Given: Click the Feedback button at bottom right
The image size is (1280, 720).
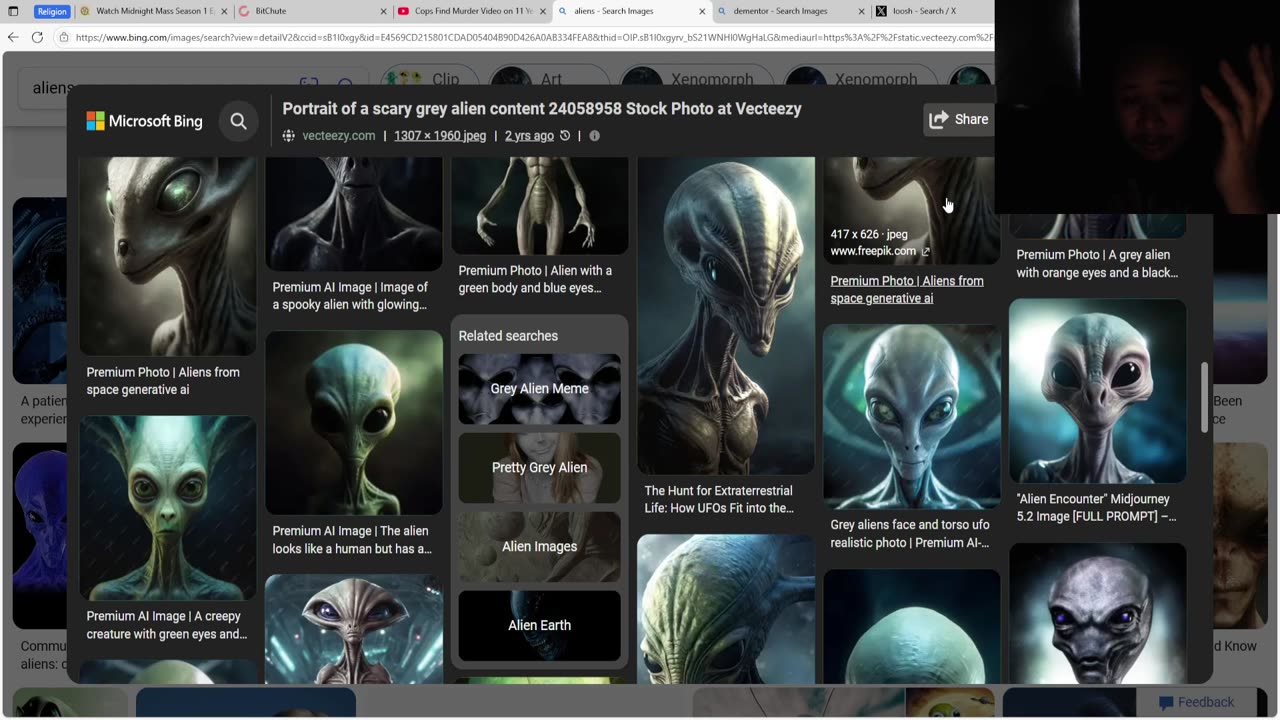Looking at the screenshot, I should pos(1196,702).
